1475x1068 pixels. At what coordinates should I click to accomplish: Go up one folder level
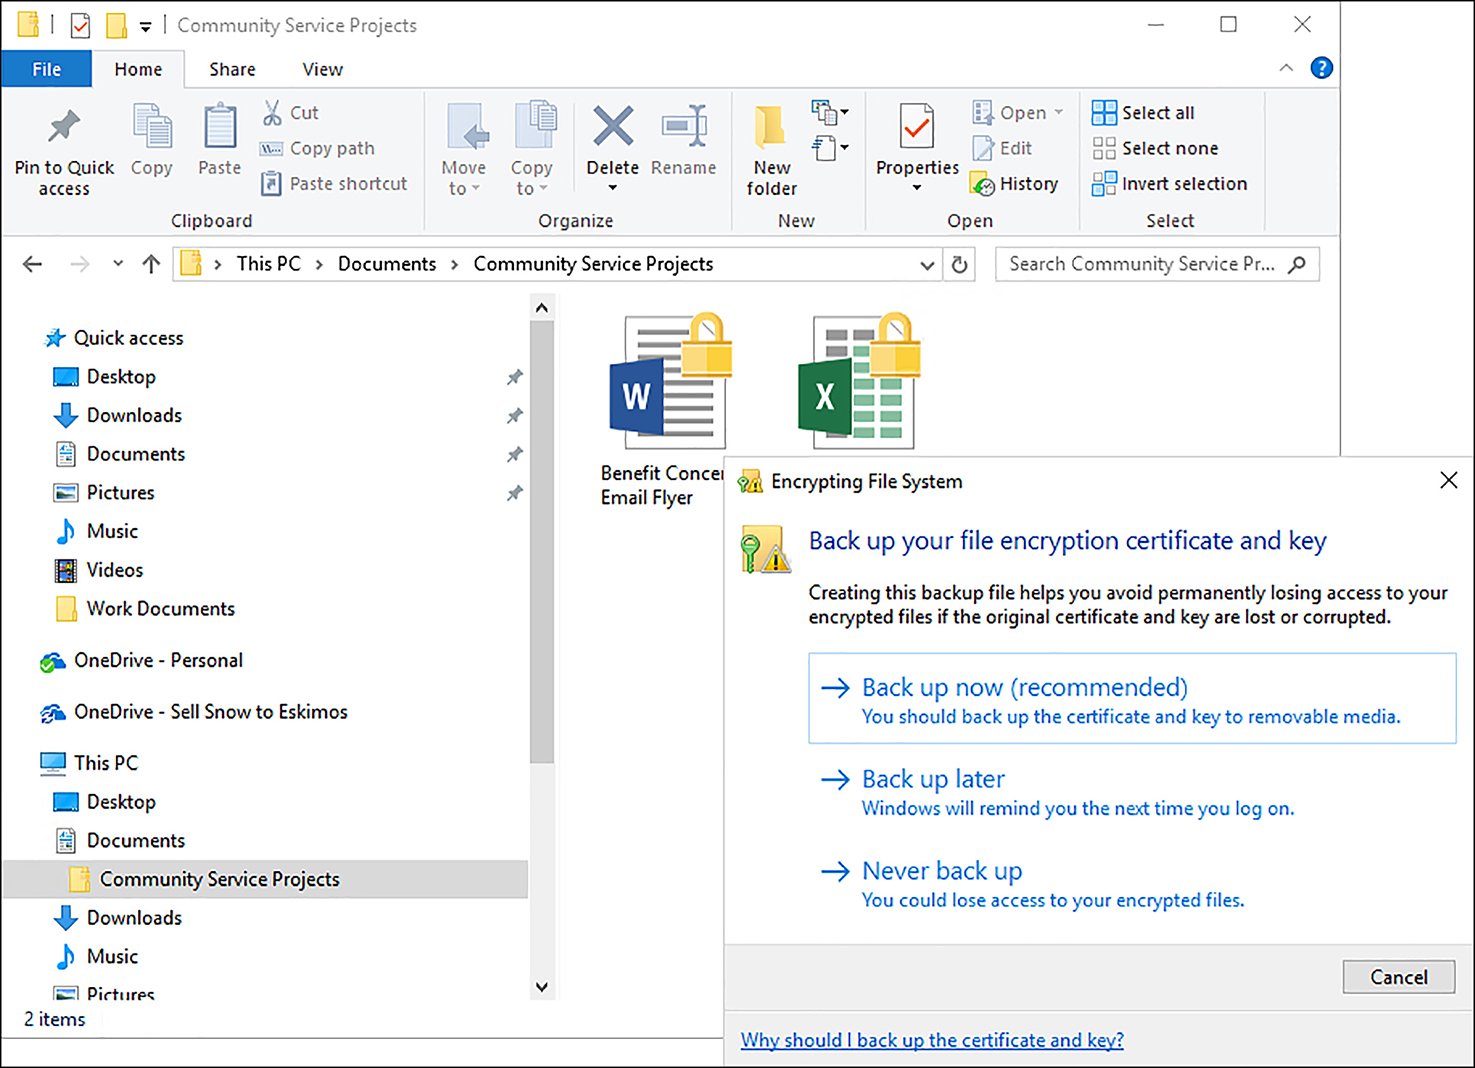click(151, 264)
